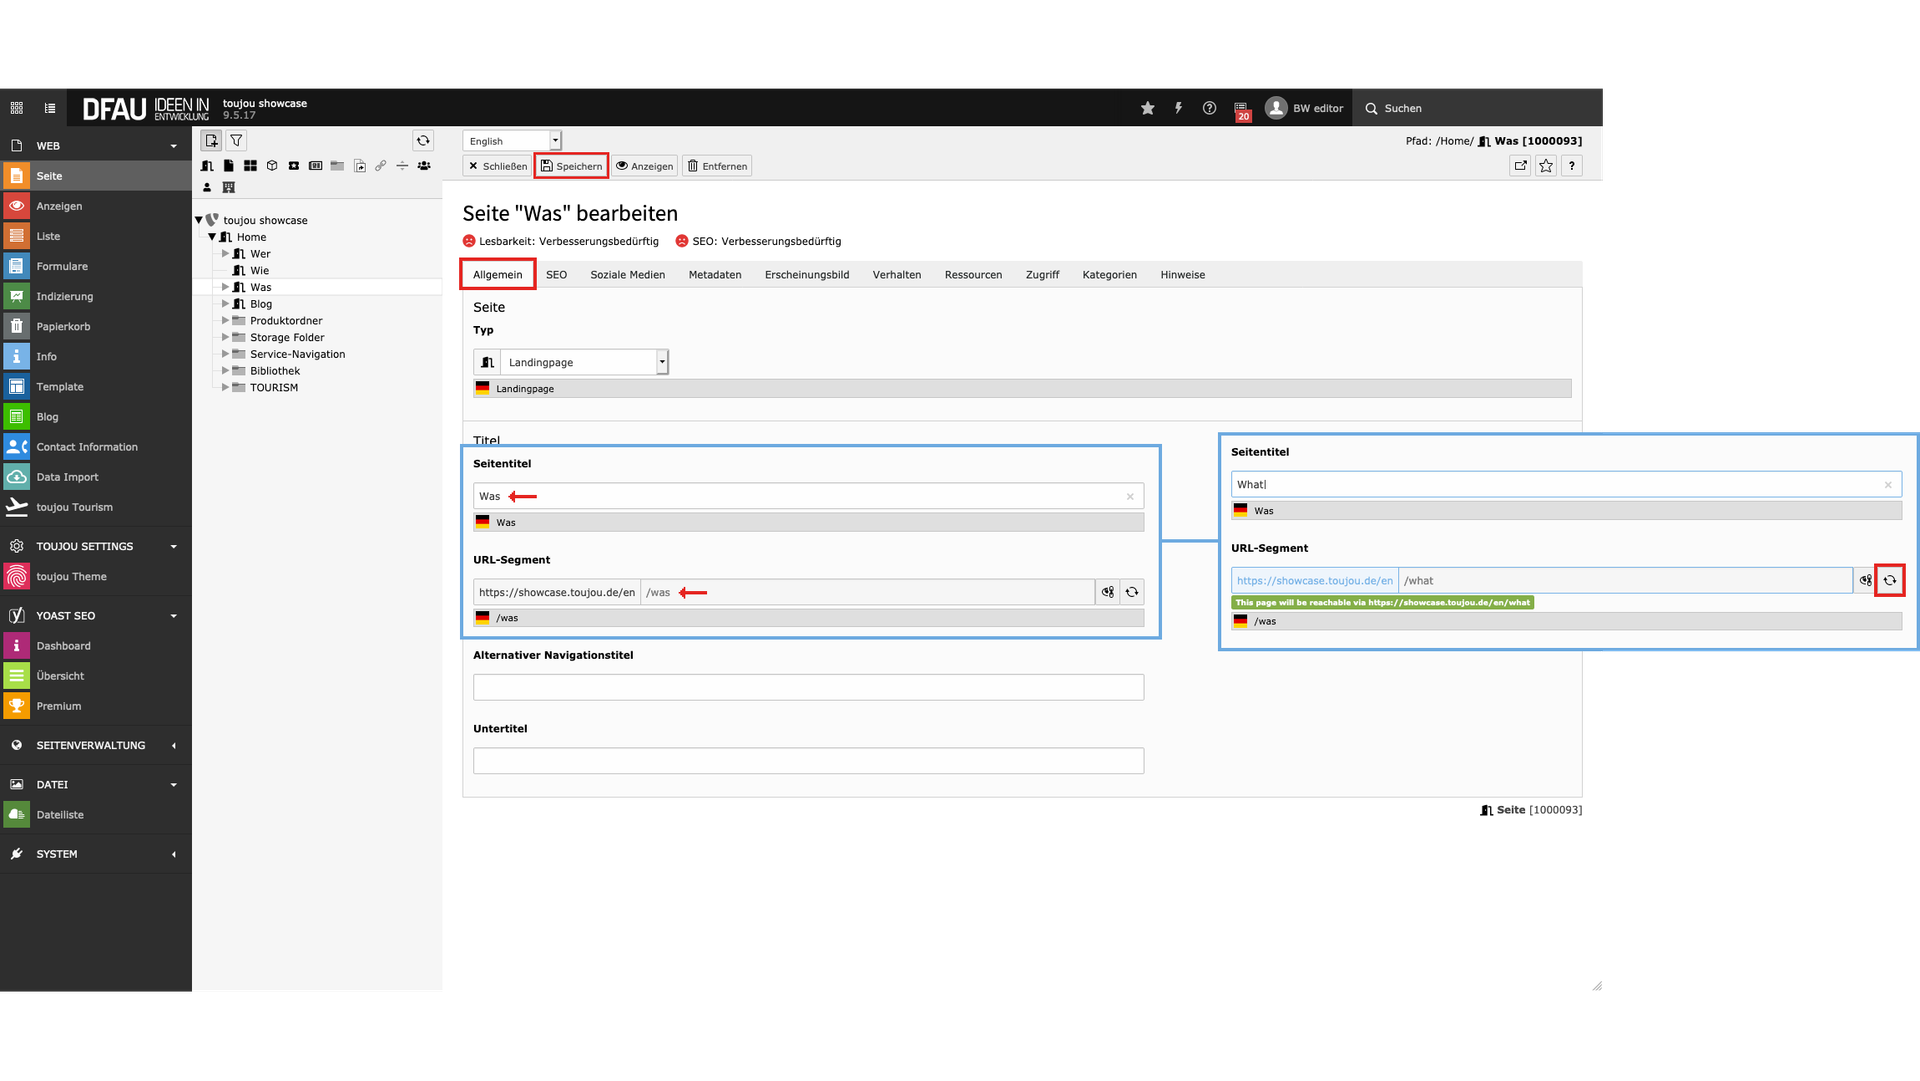Image resolution: width=1920 pixels, height=1081 pixels.
Task: Open the English language dropdown
Action: 511,141
